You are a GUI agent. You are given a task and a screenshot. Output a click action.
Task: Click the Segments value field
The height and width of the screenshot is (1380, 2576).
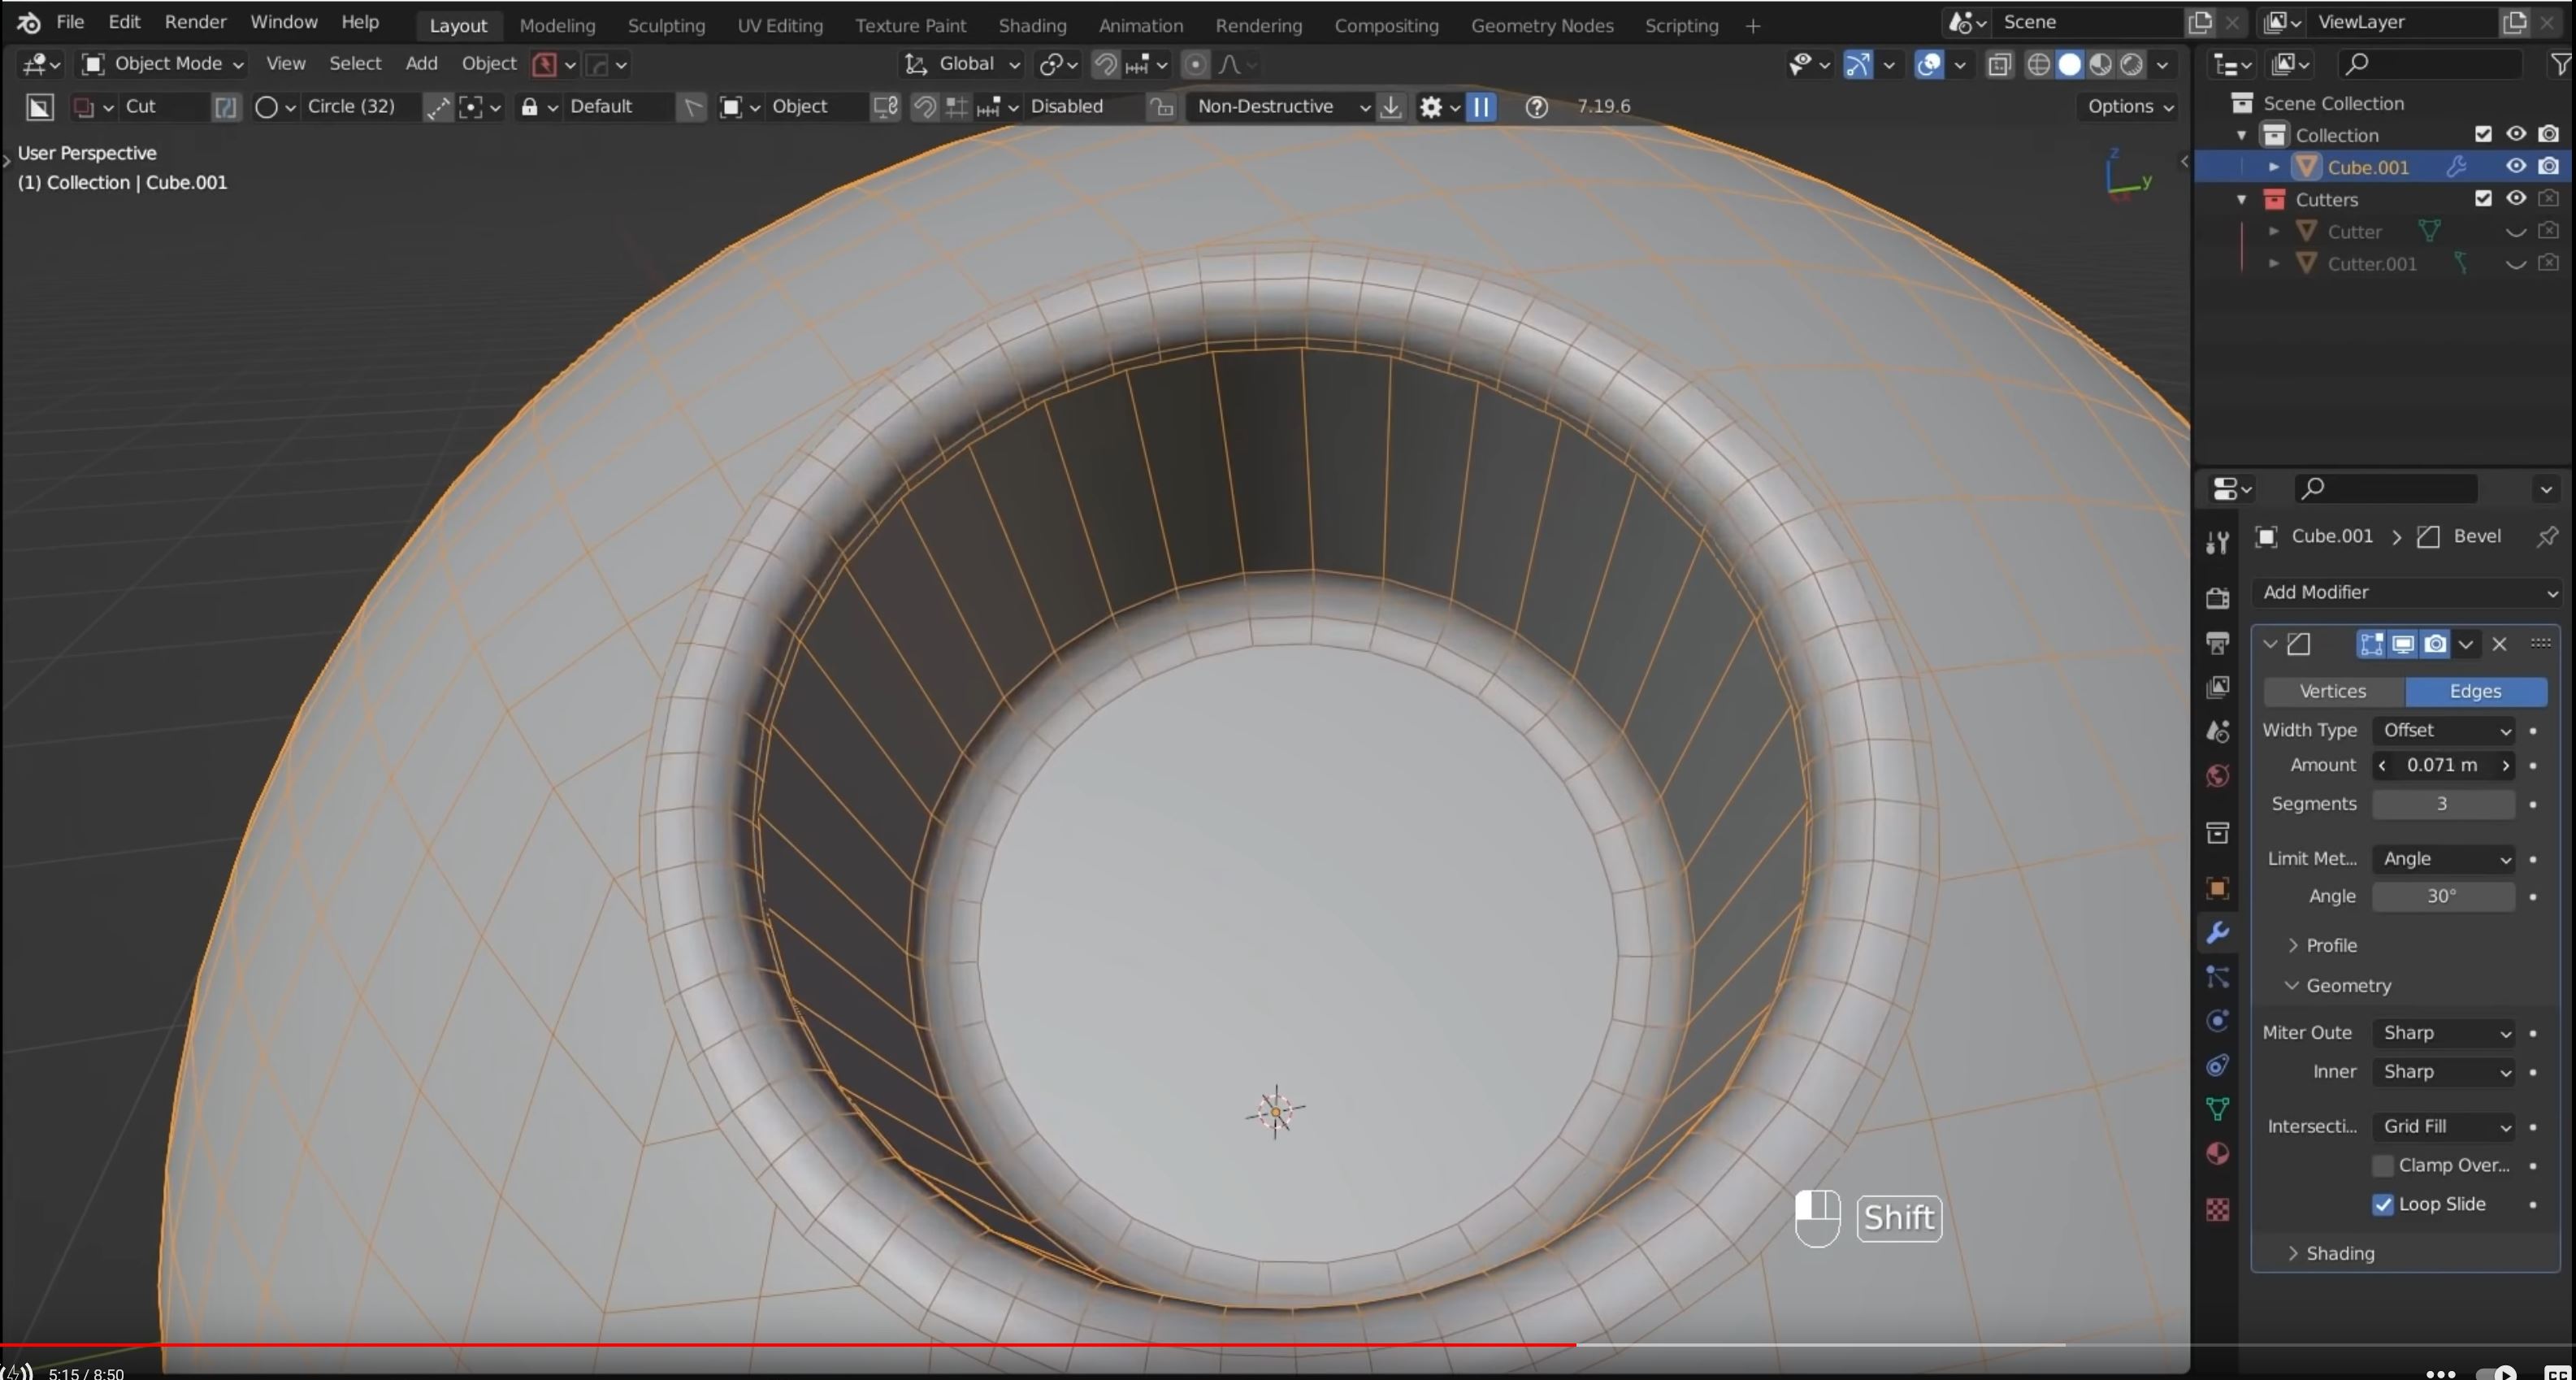[2443, 805]
